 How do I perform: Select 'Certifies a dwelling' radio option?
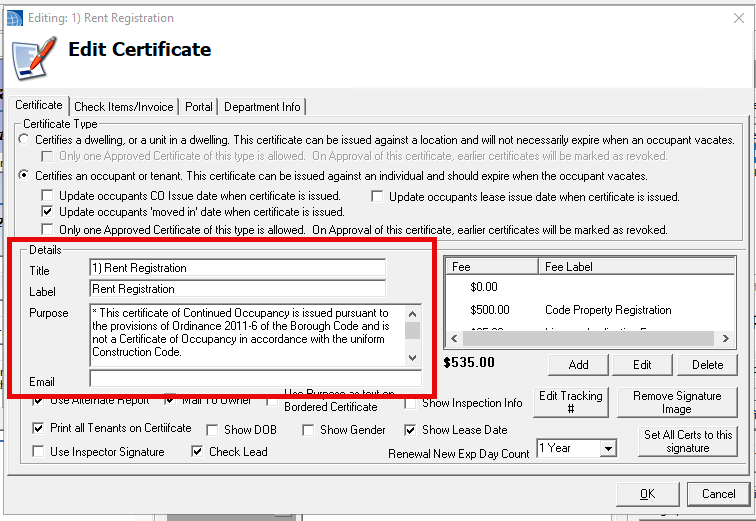pos(25,140)
